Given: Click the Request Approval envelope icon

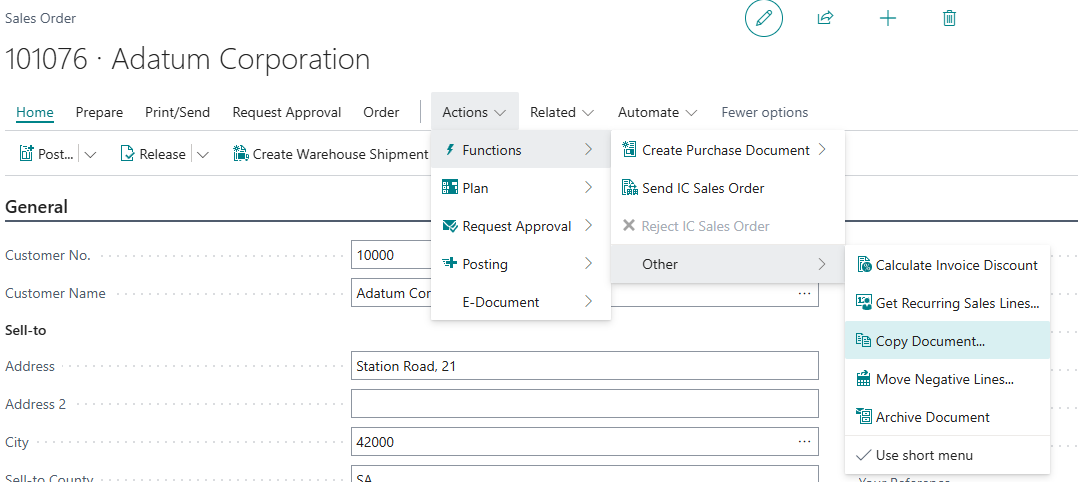Looking at the screenshot, I should coord(450,226).
